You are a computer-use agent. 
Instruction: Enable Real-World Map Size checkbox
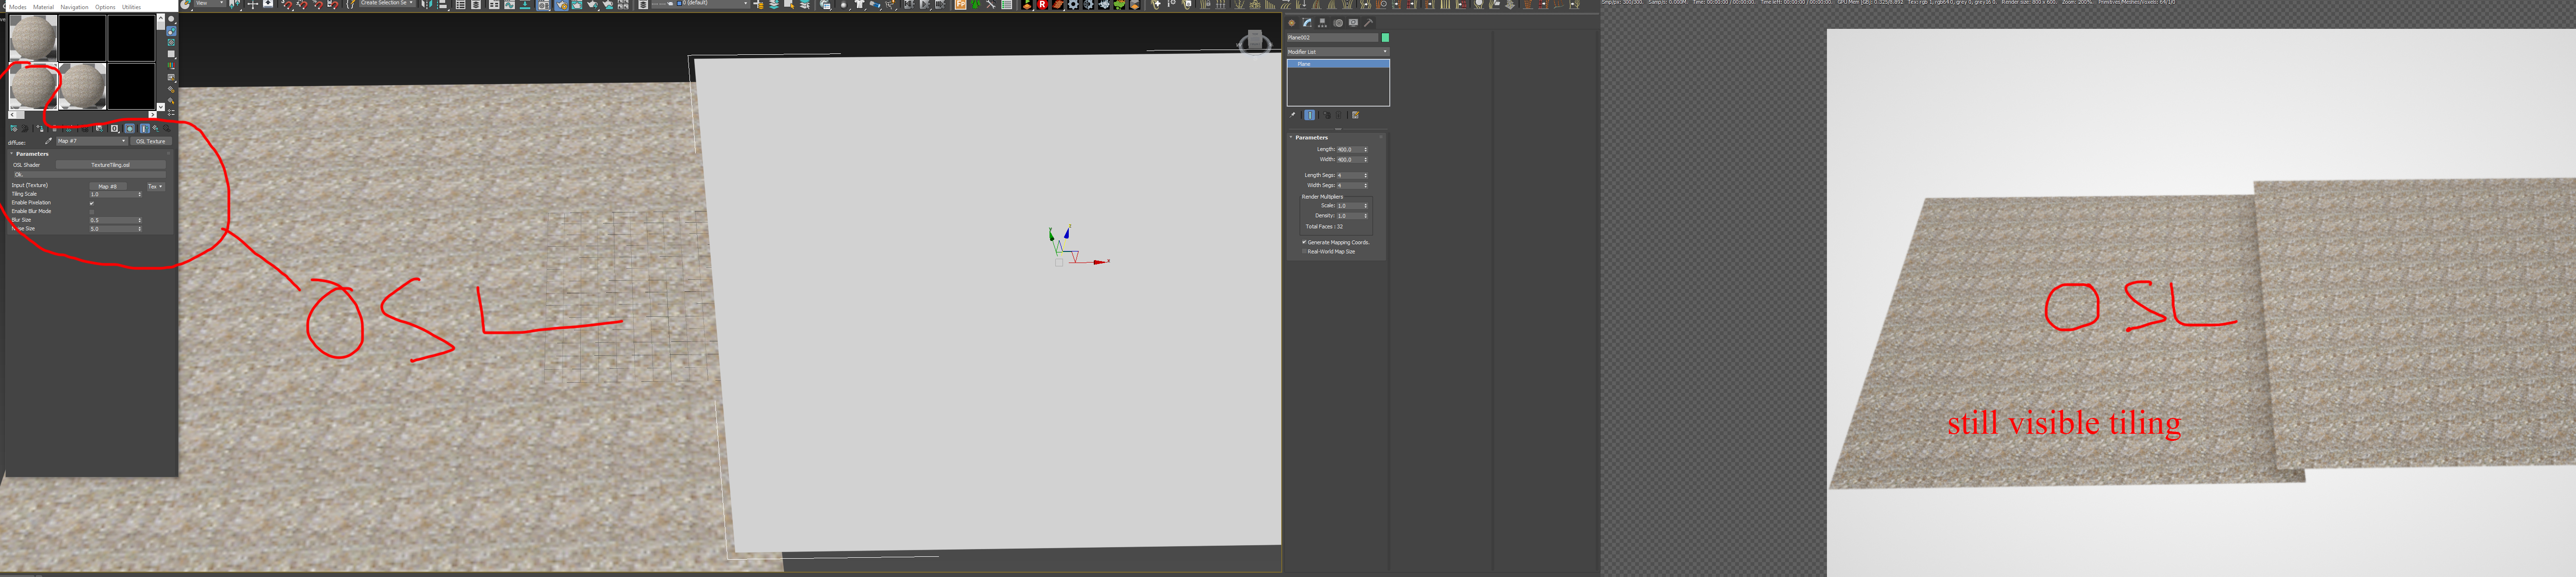pyautogui.click(x=1304, y=252)
